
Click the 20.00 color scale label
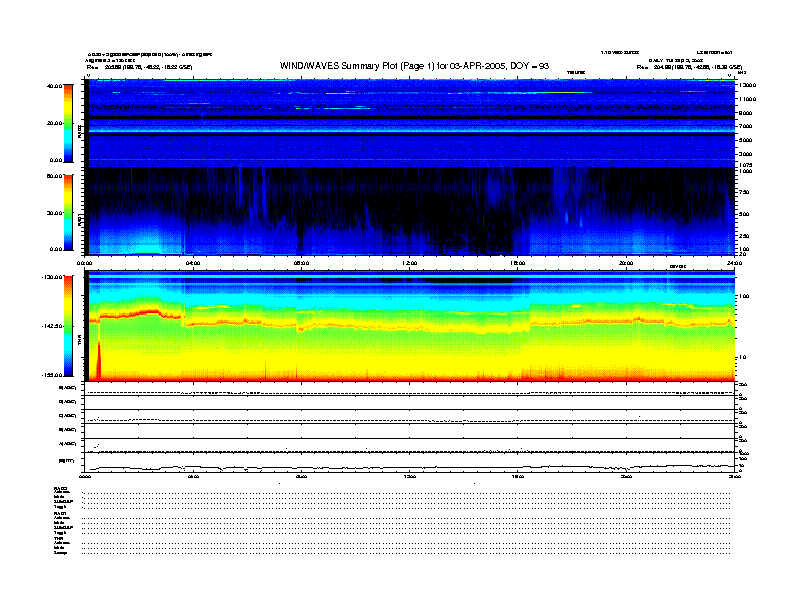point(54,123)
